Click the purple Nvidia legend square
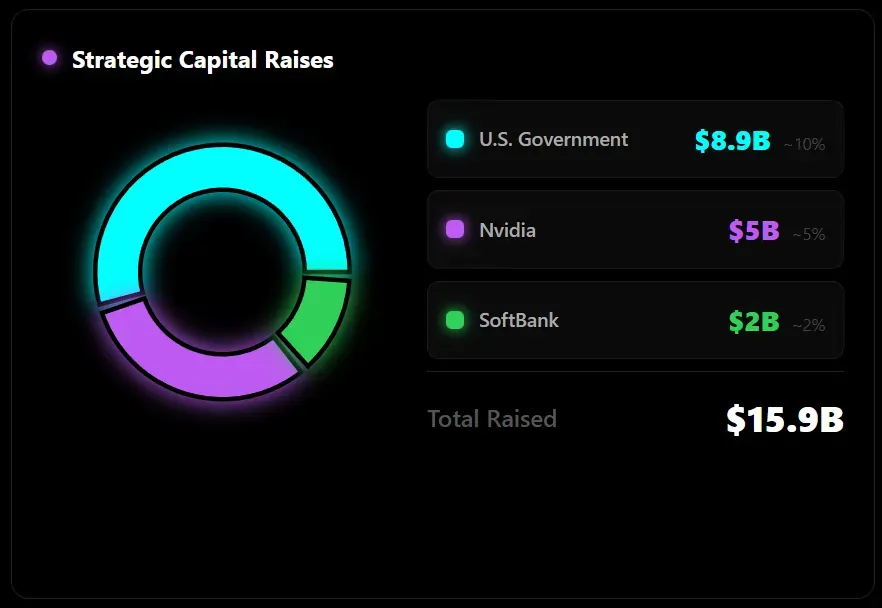 455,230
